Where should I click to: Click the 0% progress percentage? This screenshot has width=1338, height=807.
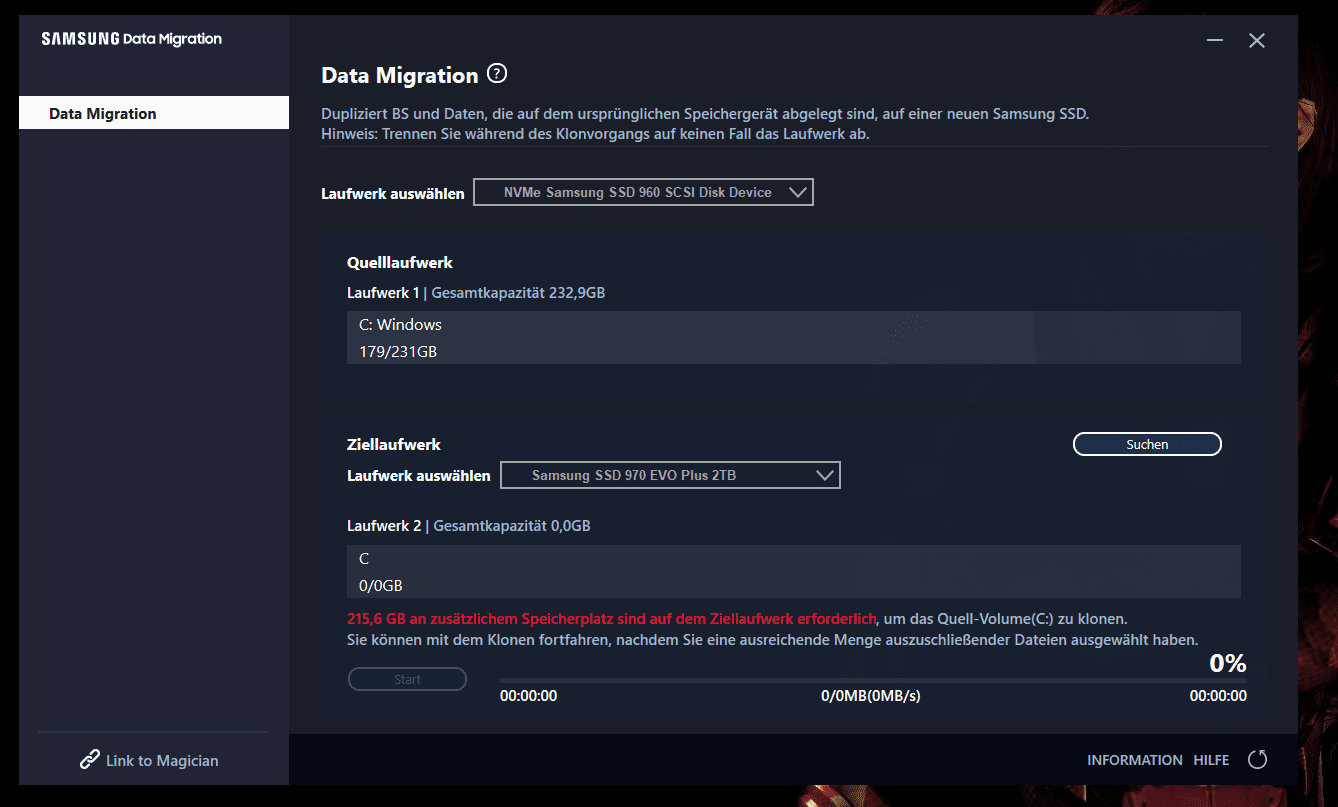[1228, 663]
